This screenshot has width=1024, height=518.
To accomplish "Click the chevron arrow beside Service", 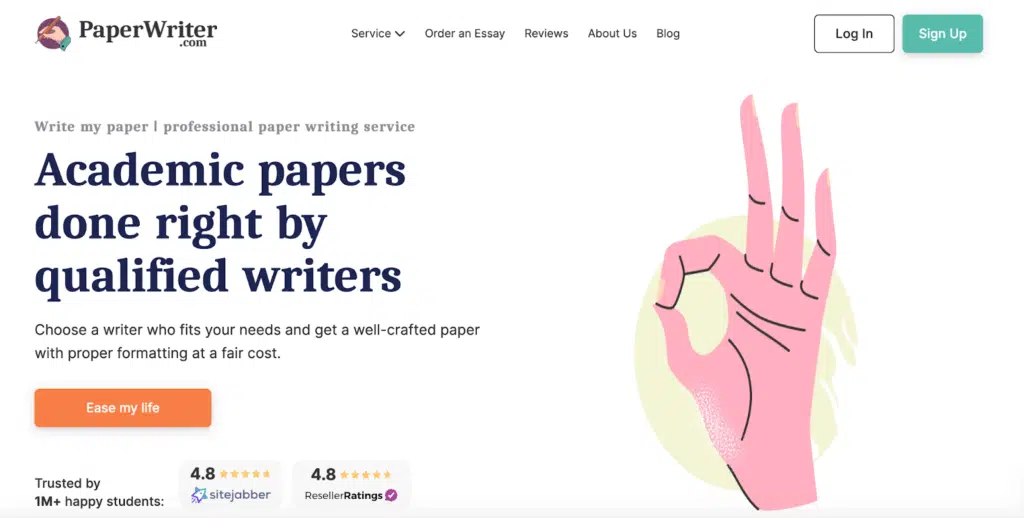I will point(400,34).
